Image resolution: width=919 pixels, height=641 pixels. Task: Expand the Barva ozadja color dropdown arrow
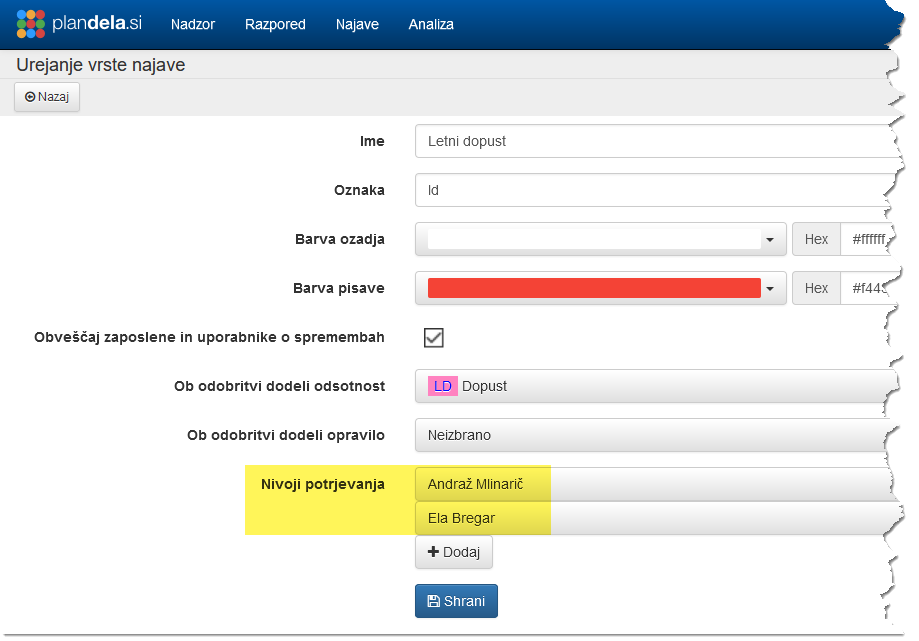coord(769,240)
